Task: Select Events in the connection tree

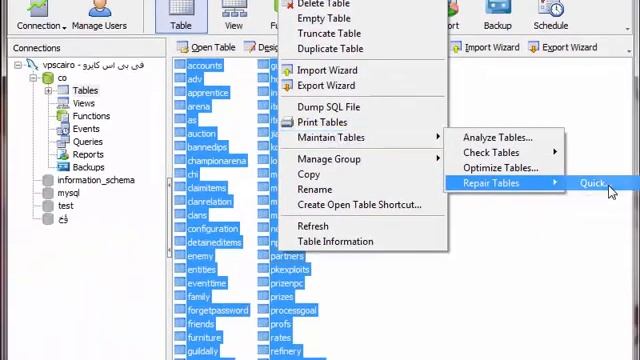Action: (86, 129)
